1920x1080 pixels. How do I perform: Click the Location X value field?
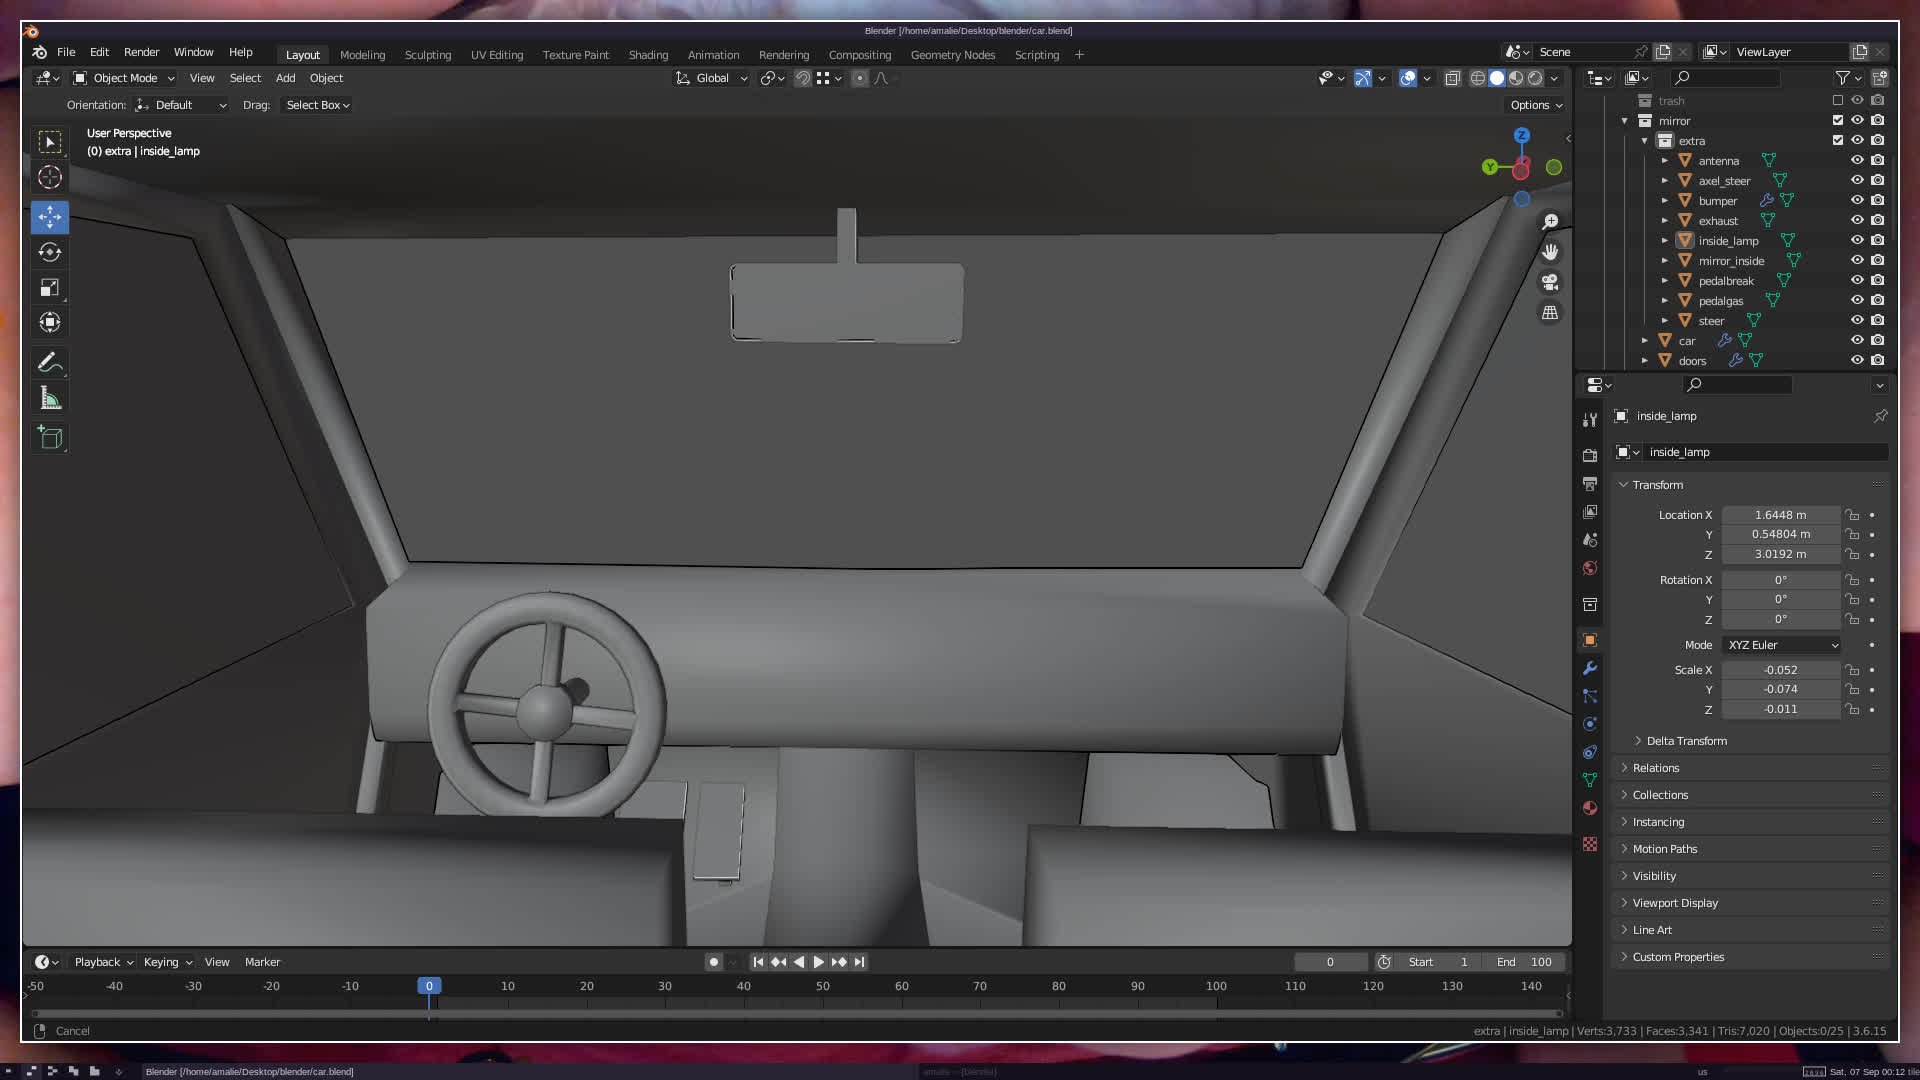point(1780,515)
